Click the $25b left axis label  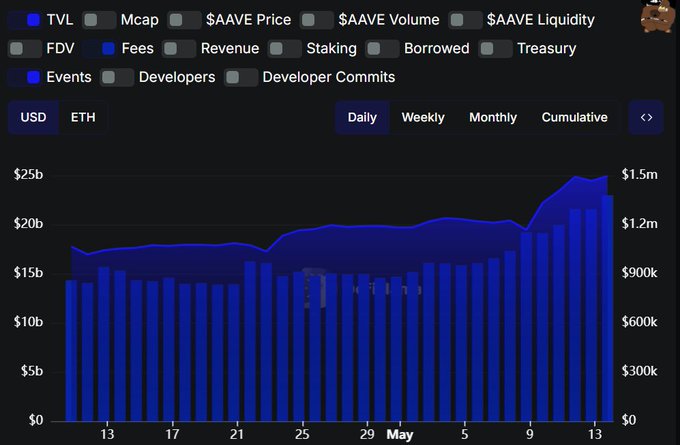click(28, 174)
